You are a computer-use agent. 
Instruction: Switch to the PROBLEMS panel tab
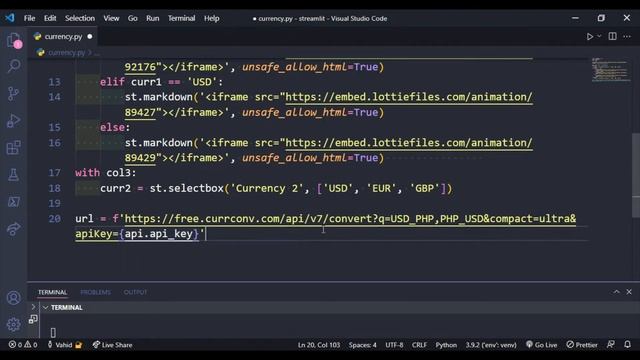[96, 292]
